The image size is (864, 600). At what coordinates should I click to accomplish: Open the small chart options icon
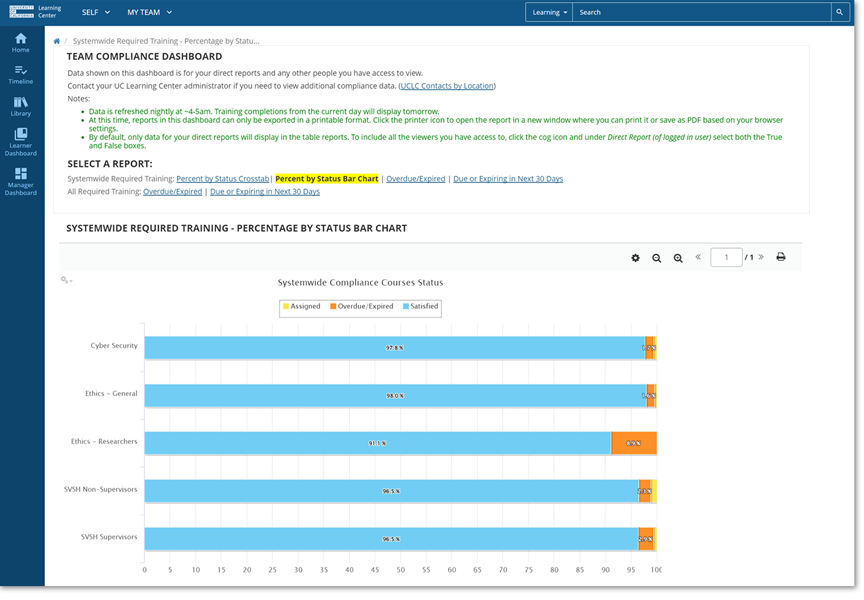coord(66,280)
